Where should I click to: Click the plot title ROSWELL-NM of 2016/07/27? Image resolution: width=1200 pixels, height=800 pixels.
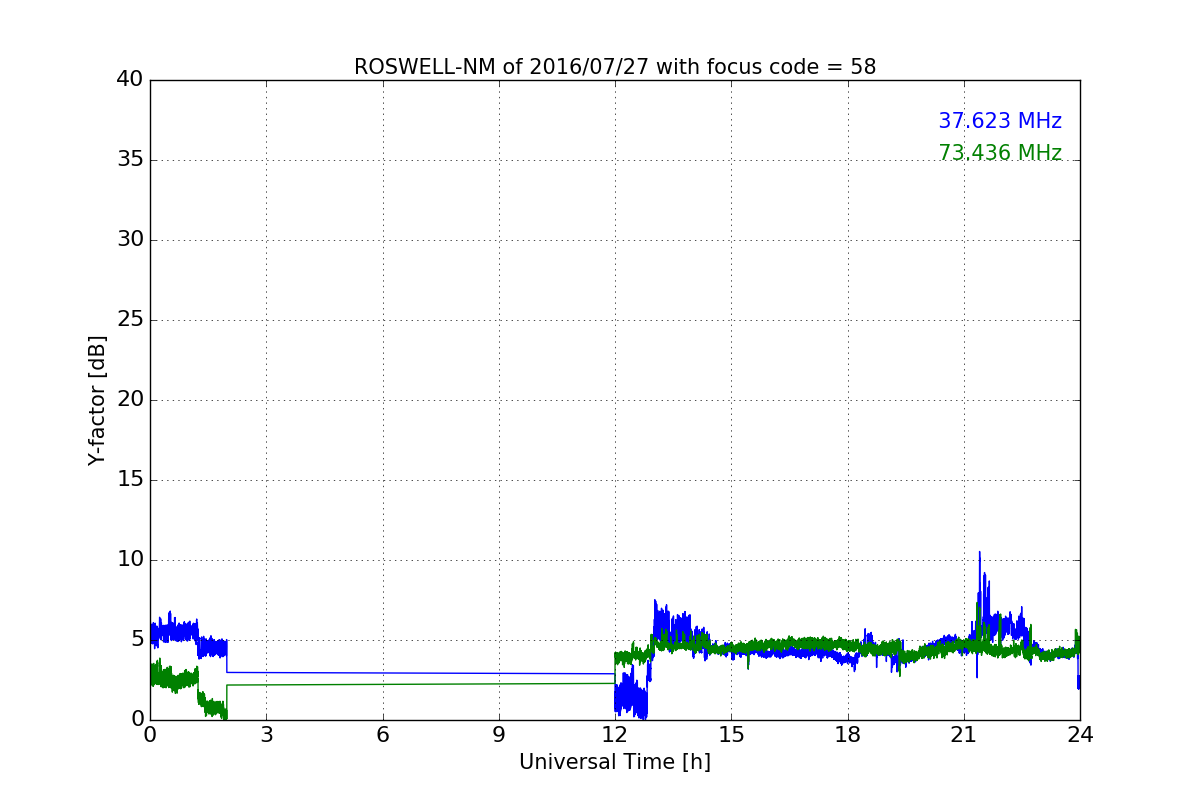[615, 67]
